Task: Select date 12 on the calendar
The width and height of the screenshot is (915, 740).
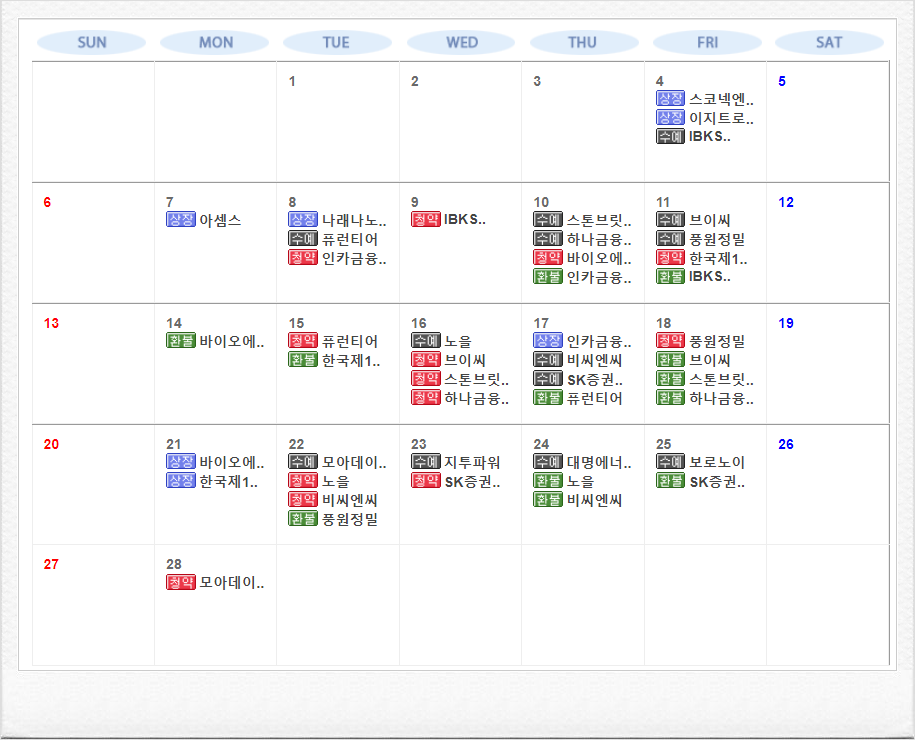Action: tap(785, 203)
